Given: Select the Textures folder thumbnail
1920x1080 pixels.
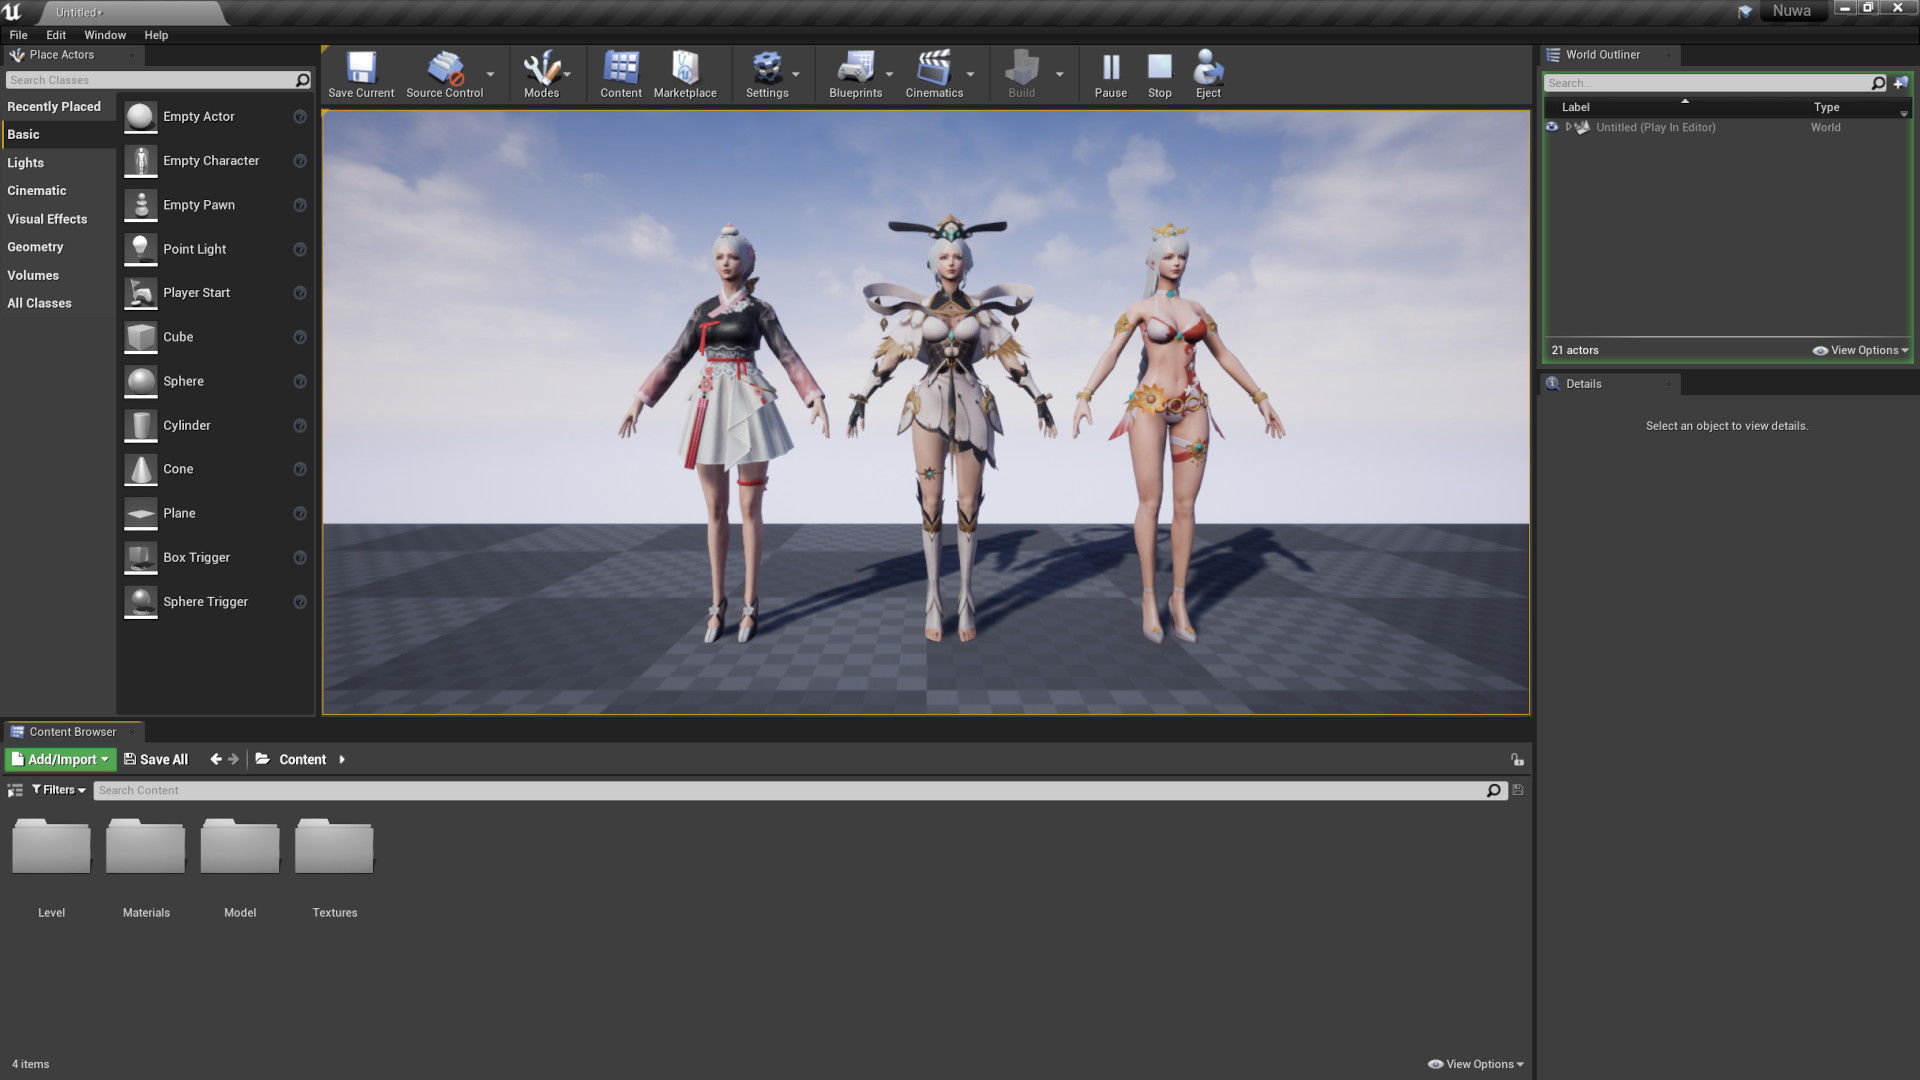Looking at the screenshot, I should coord(334,846).
